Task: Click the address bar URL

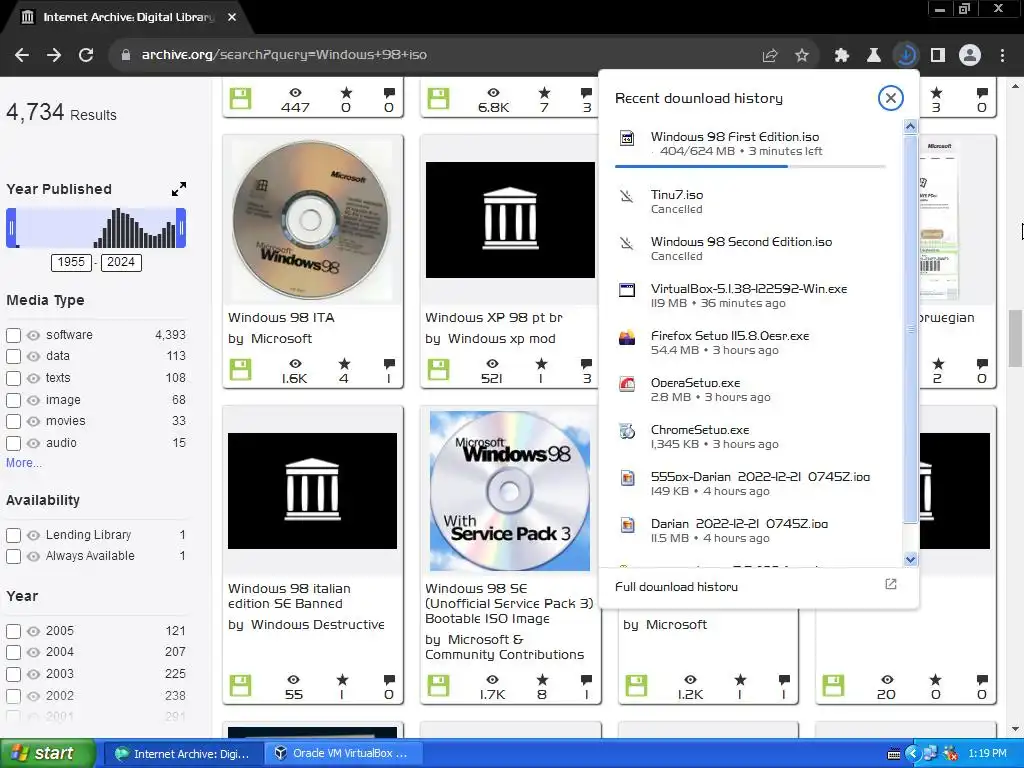Action: [284, 55]
